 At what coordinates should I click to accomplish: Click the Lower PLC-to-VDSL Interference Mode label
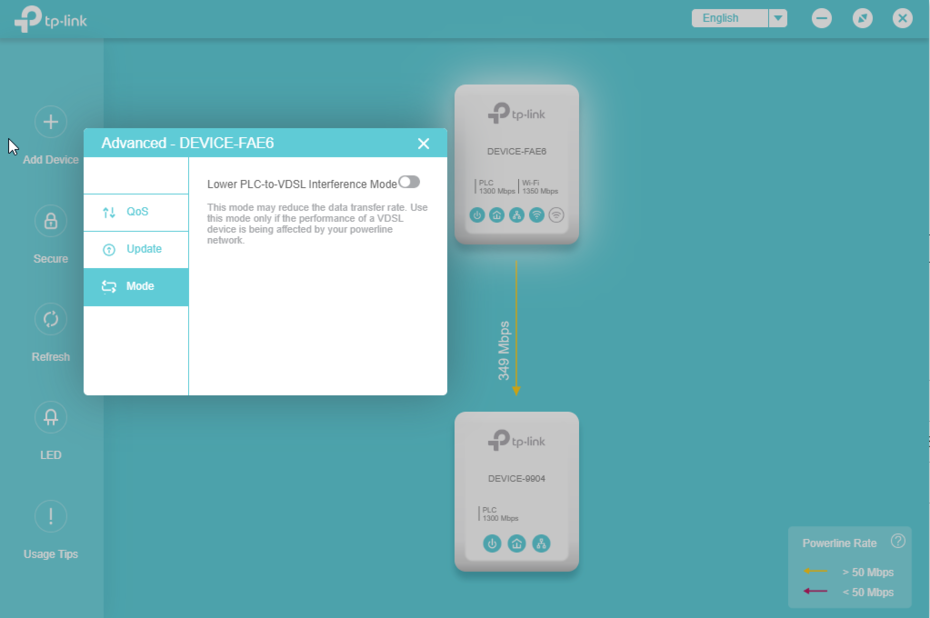tap(302, 184)
